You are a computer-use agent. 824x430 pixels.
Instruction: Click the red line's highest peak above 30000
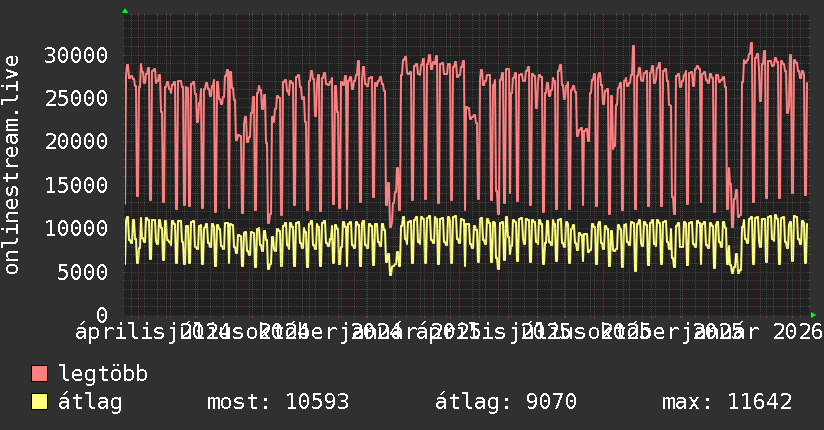(x=751, y=44)
